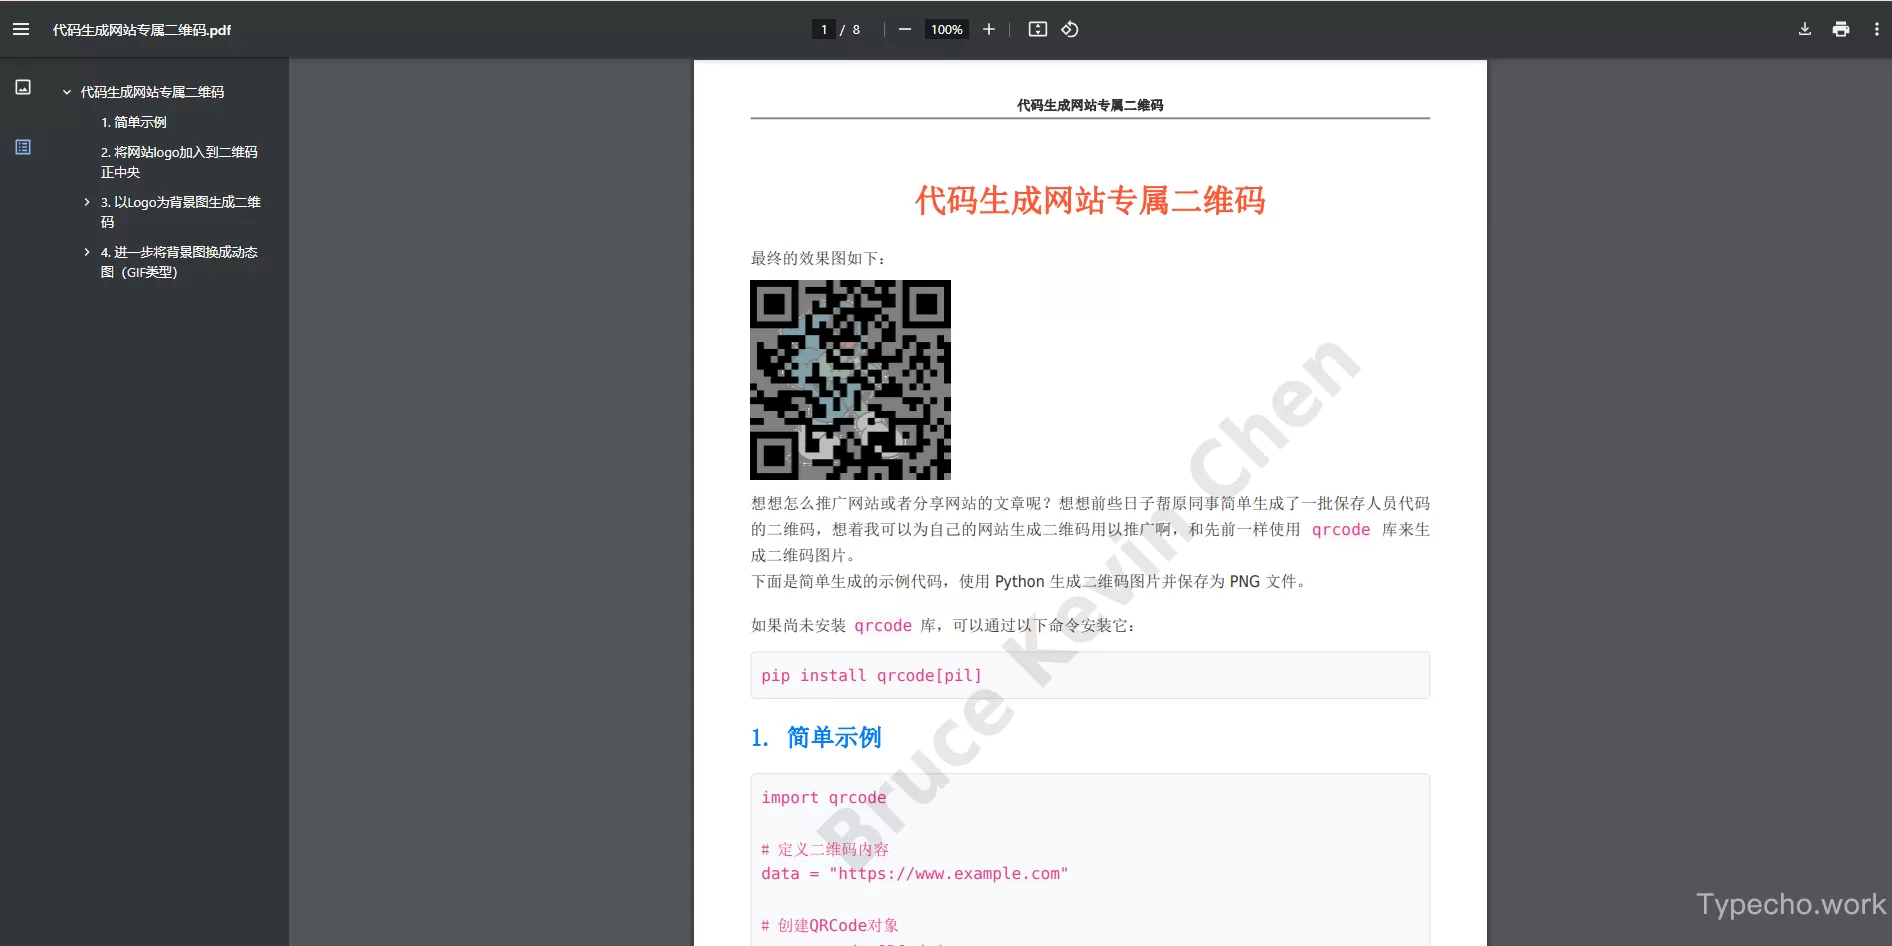Viewport: 1892px width, 946px height.
Task: Click the 100% zoom level display
Action: coord(945,29)
